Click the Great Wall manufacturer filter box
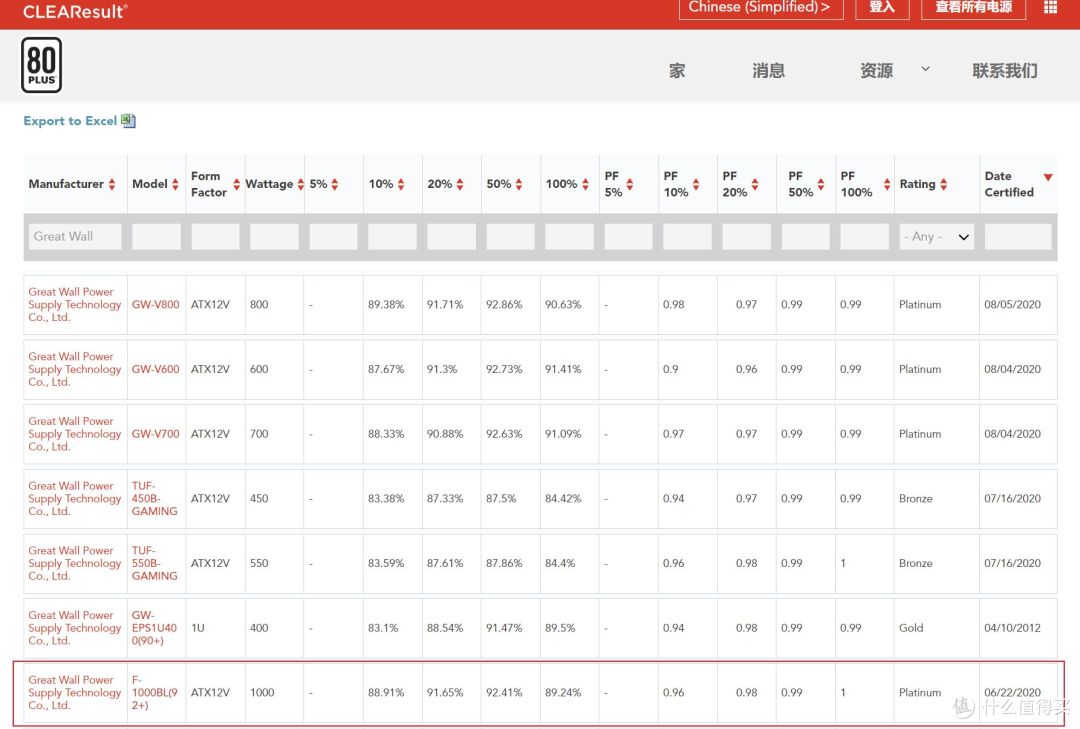1080x729 pixels. pyautogui.click(x=74, y=236)
